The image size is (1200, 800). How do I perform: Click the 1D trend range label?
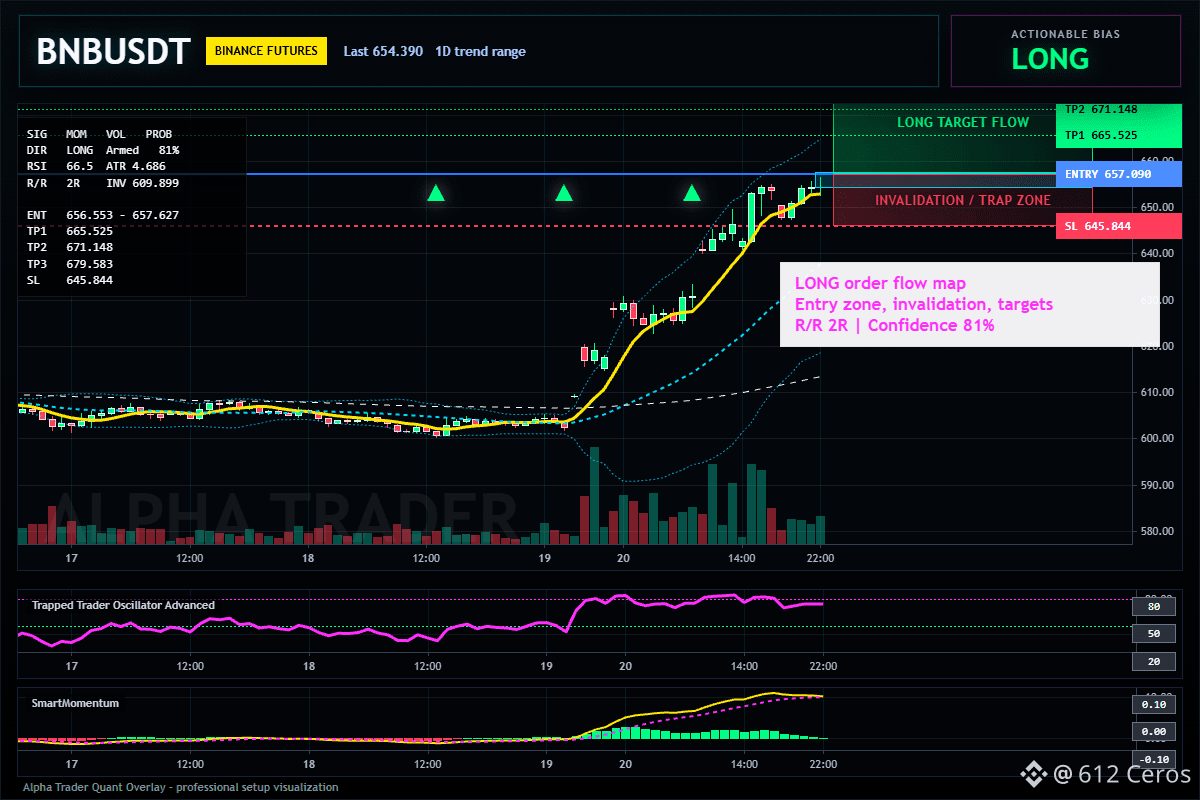(x=480, y=52)
